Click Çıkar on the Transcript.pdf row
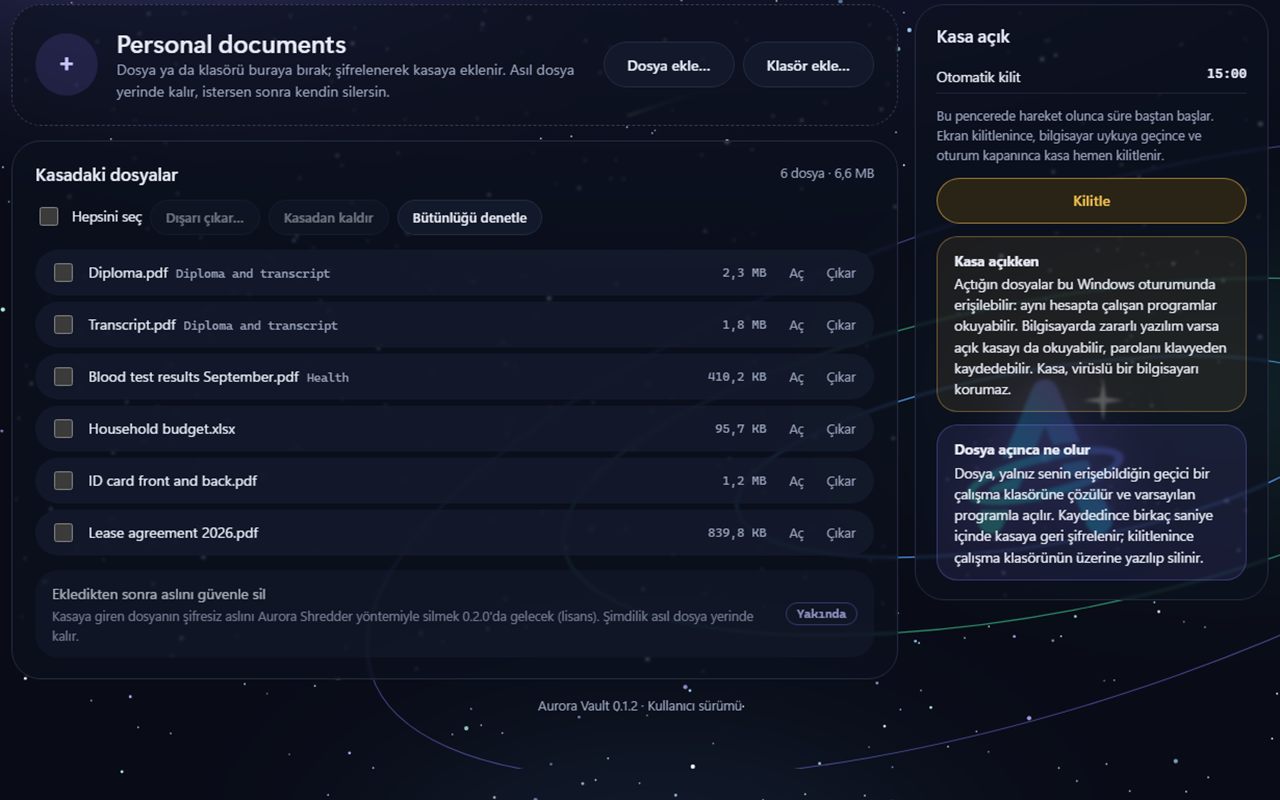 841,325
